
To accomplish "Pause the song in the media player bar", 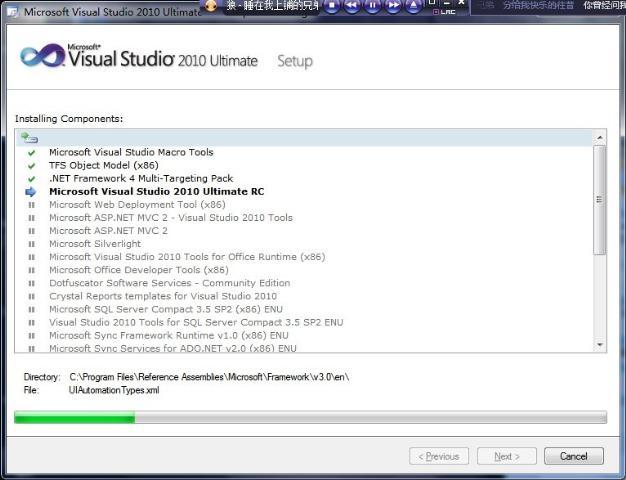I will (x=372, y=5).
